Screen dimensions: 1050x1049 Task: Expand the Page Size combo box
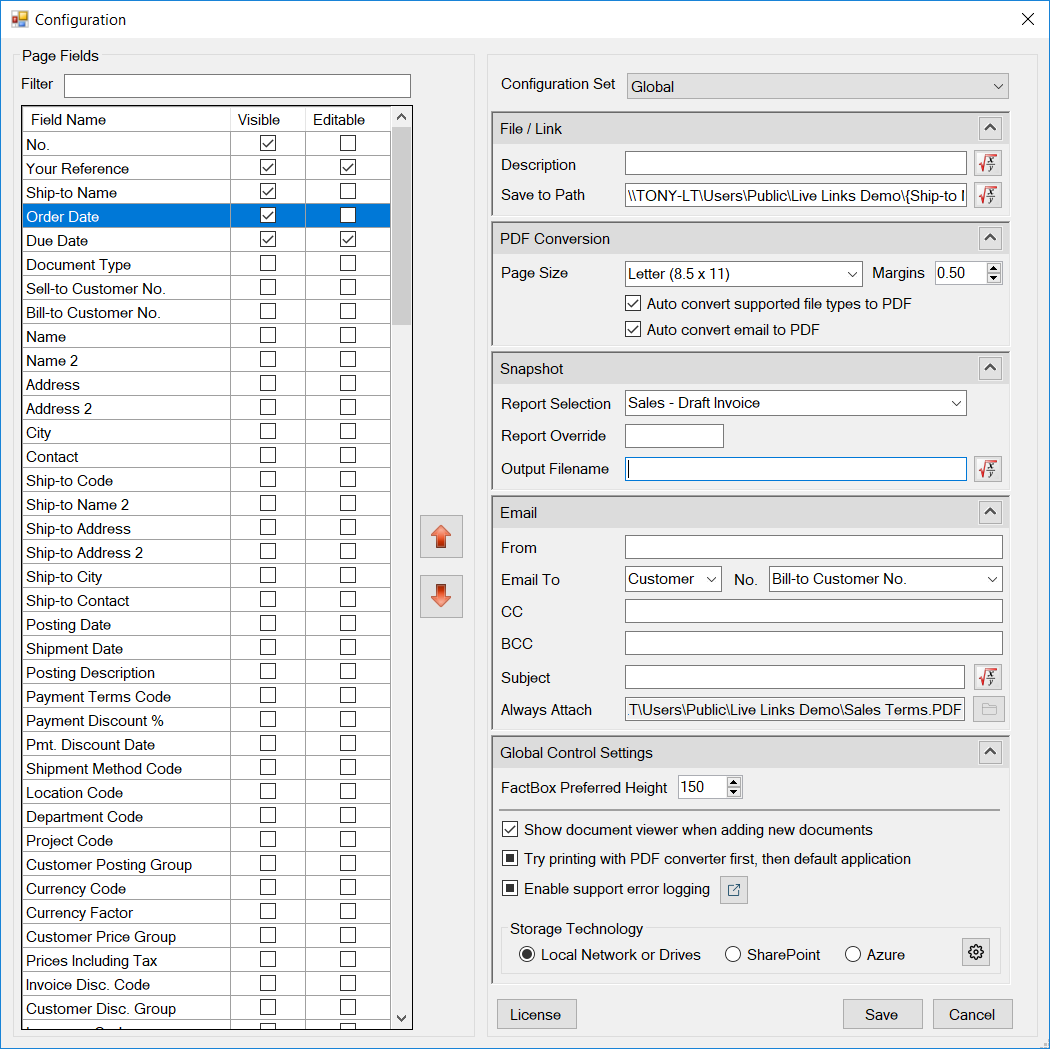point(851,274)
